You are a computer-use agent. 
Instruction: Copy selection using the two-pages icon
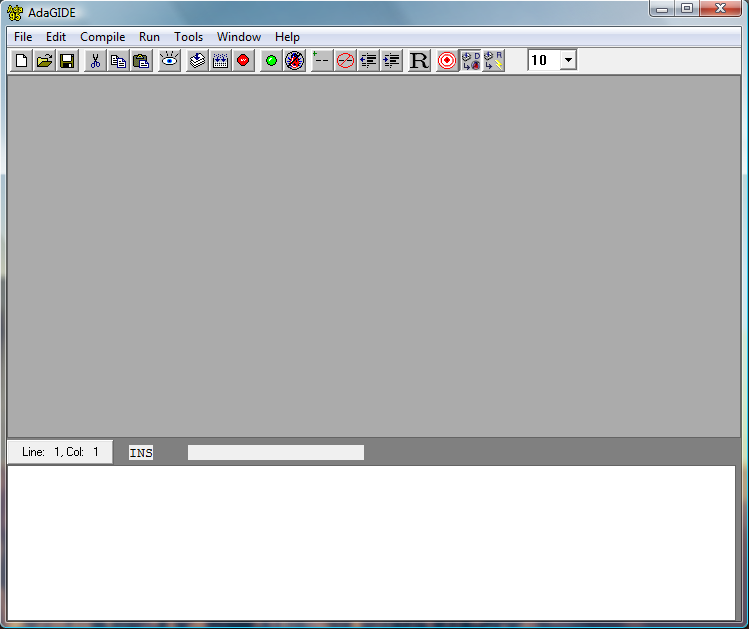click(x=118, y=61)
